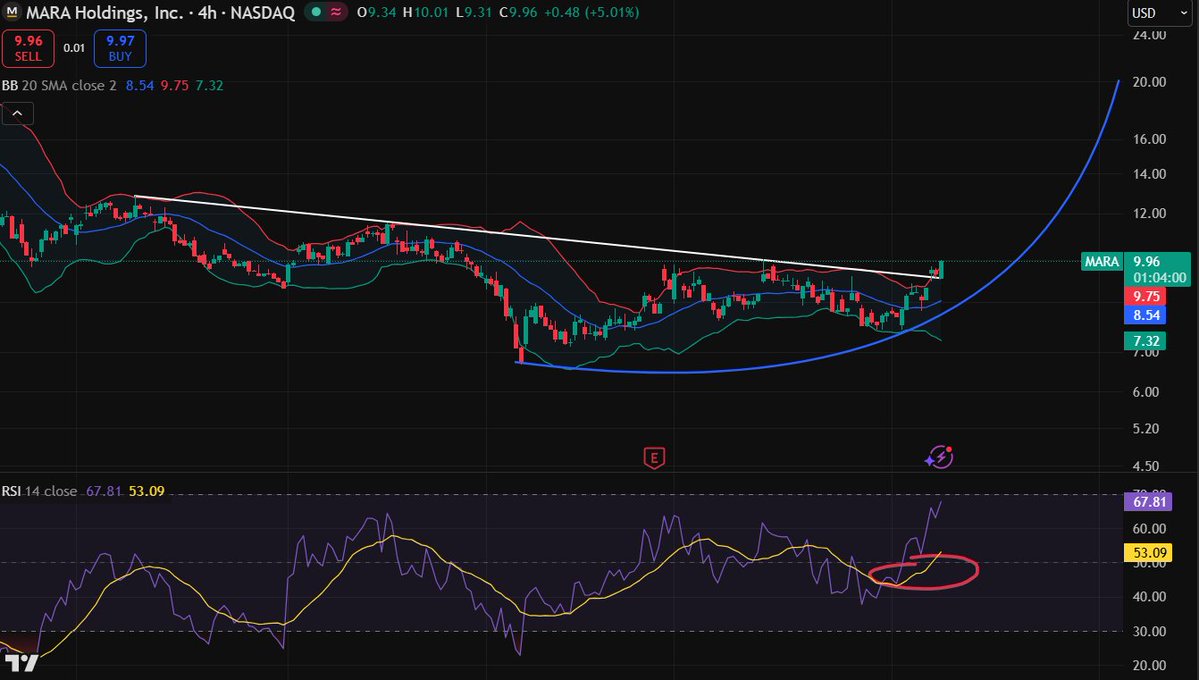Viewport: 1199px width, 680px height.
Task: Click the spread value 0.01
Action: 74,48
